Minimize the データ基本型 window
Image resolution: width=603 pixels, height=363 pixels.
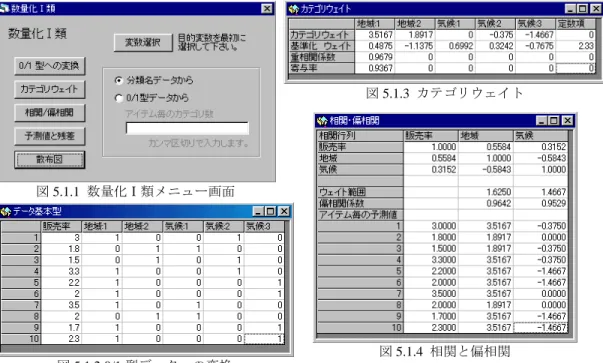tap(258, 211)
